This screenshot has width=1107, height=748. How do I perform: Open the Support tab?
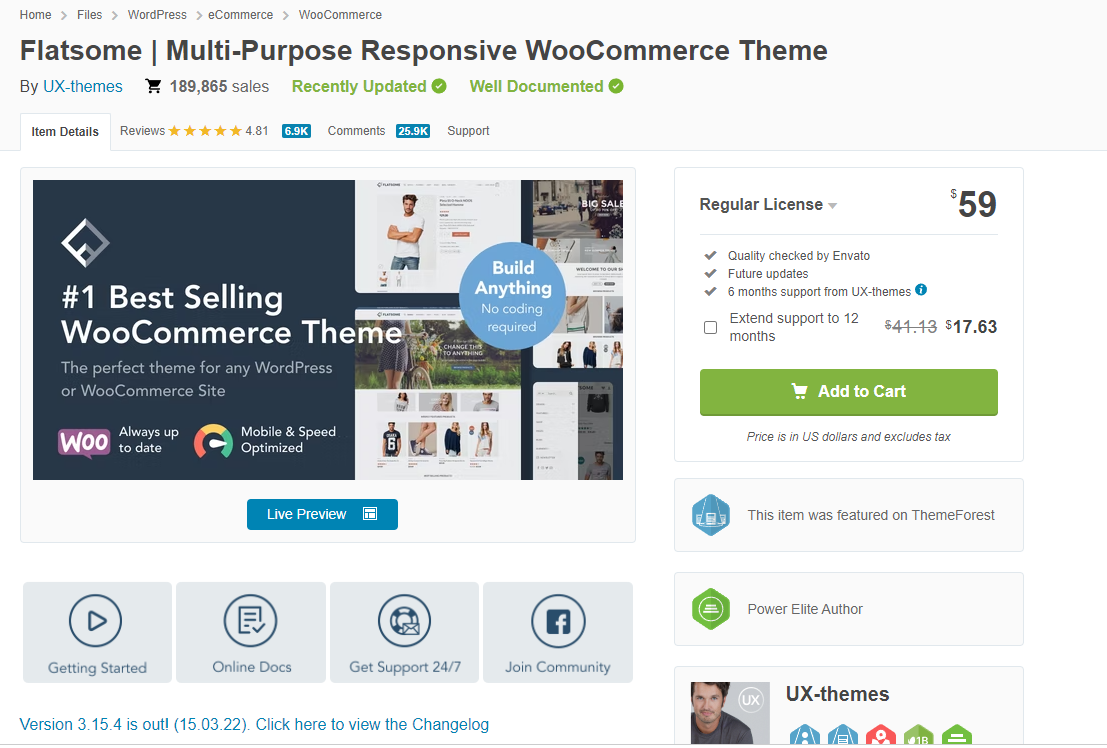468,131
